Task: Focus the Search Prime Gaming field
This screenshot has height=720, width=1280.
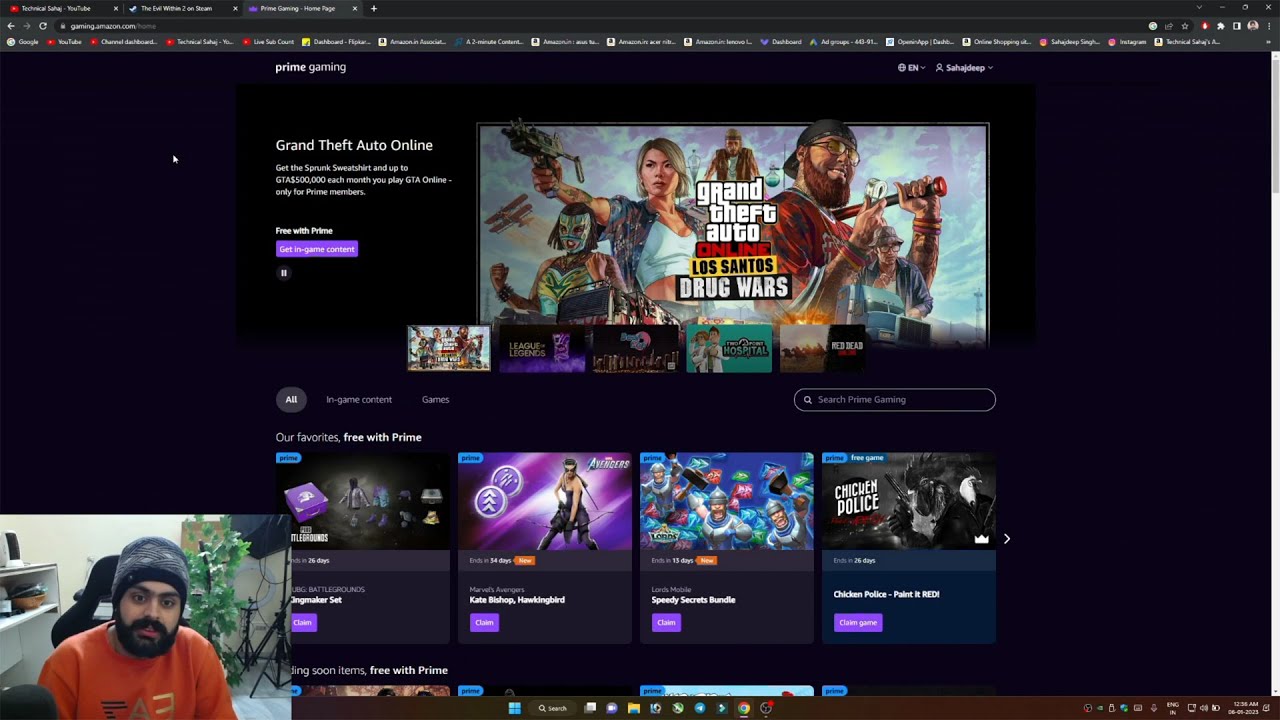Action: tap(895, 400)
